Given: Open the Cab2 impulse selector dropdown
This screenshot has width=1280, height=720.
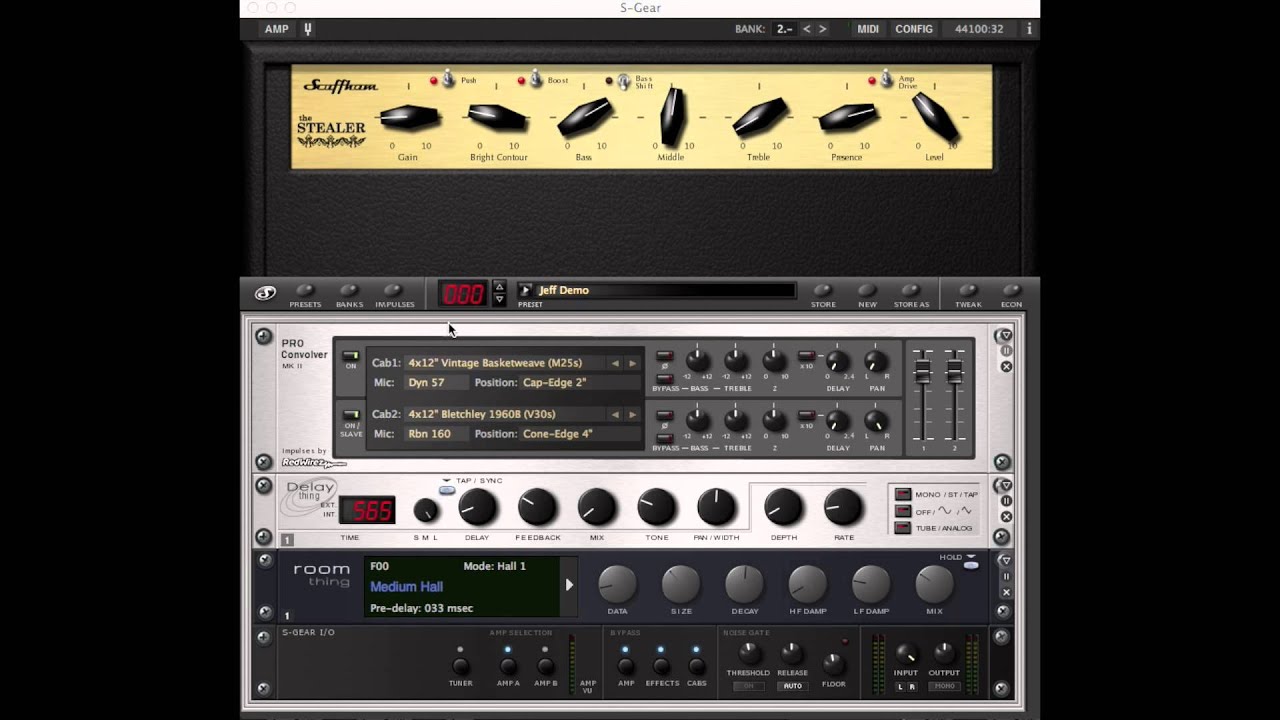Looking at the screenshot, I should point(505,414).
